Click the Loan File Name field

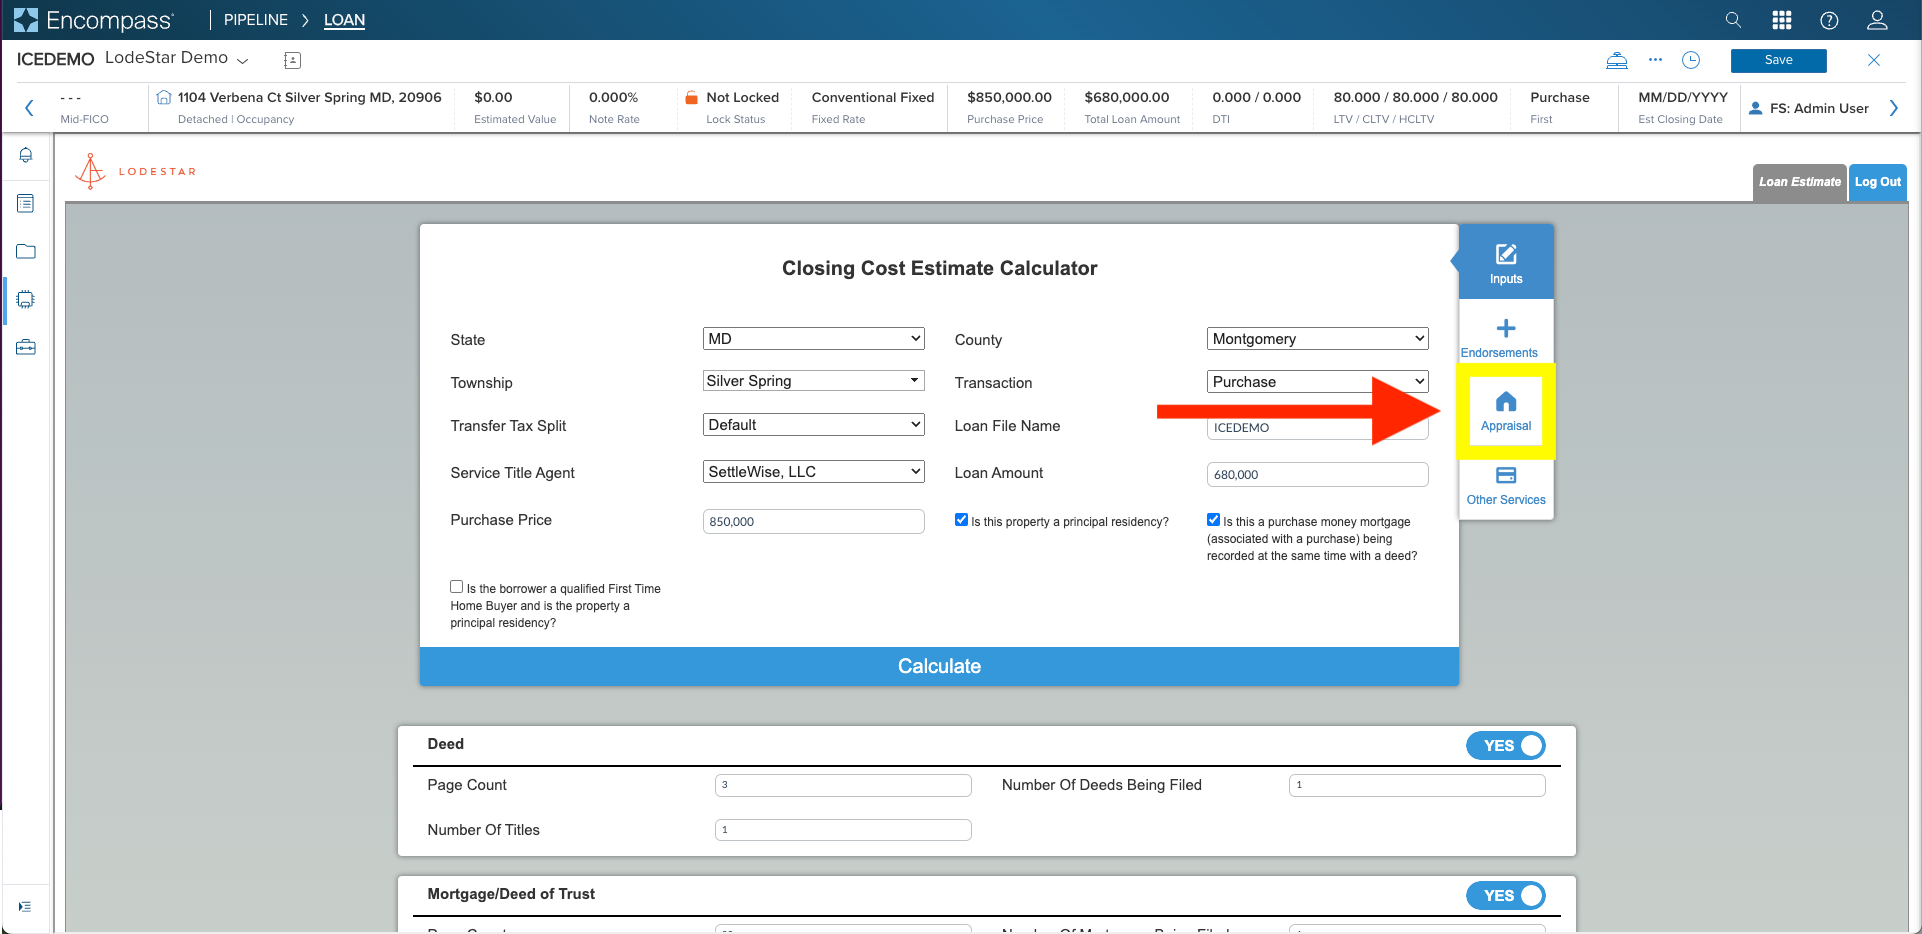pyautogui.click(x=1318, y=428)
